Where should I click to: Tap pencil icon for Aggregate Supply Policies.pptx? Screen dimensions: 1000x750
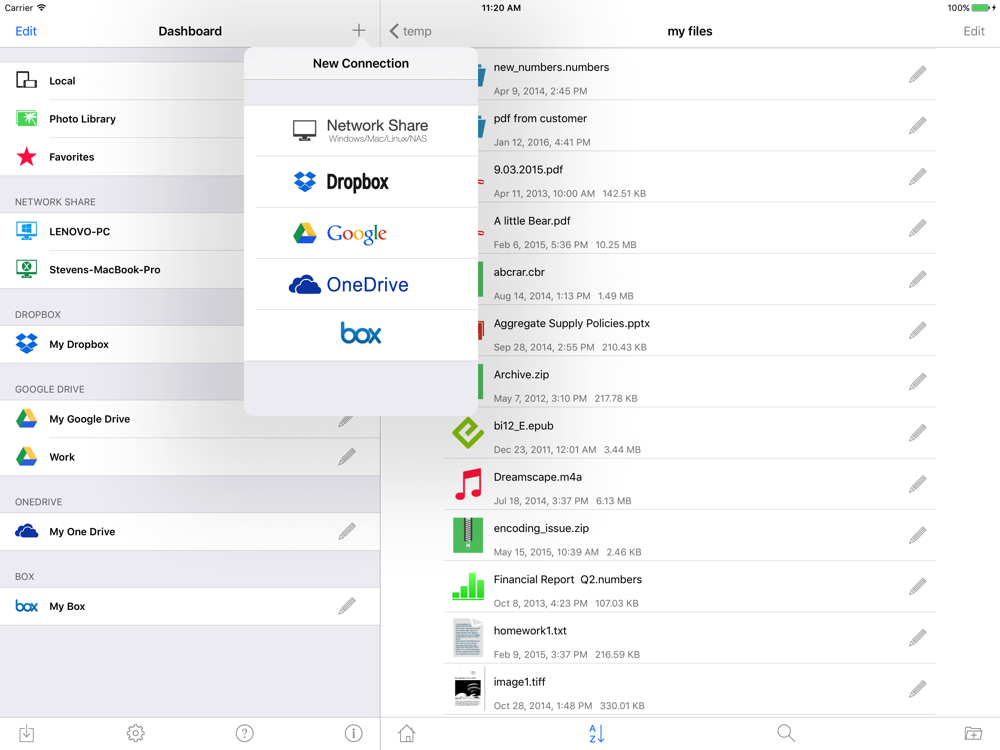tap(918, 330)
